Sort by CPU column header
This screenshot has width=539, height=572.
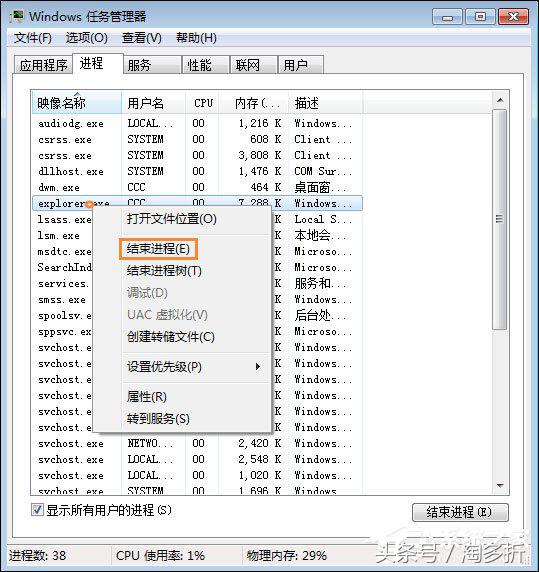(203, 103)
